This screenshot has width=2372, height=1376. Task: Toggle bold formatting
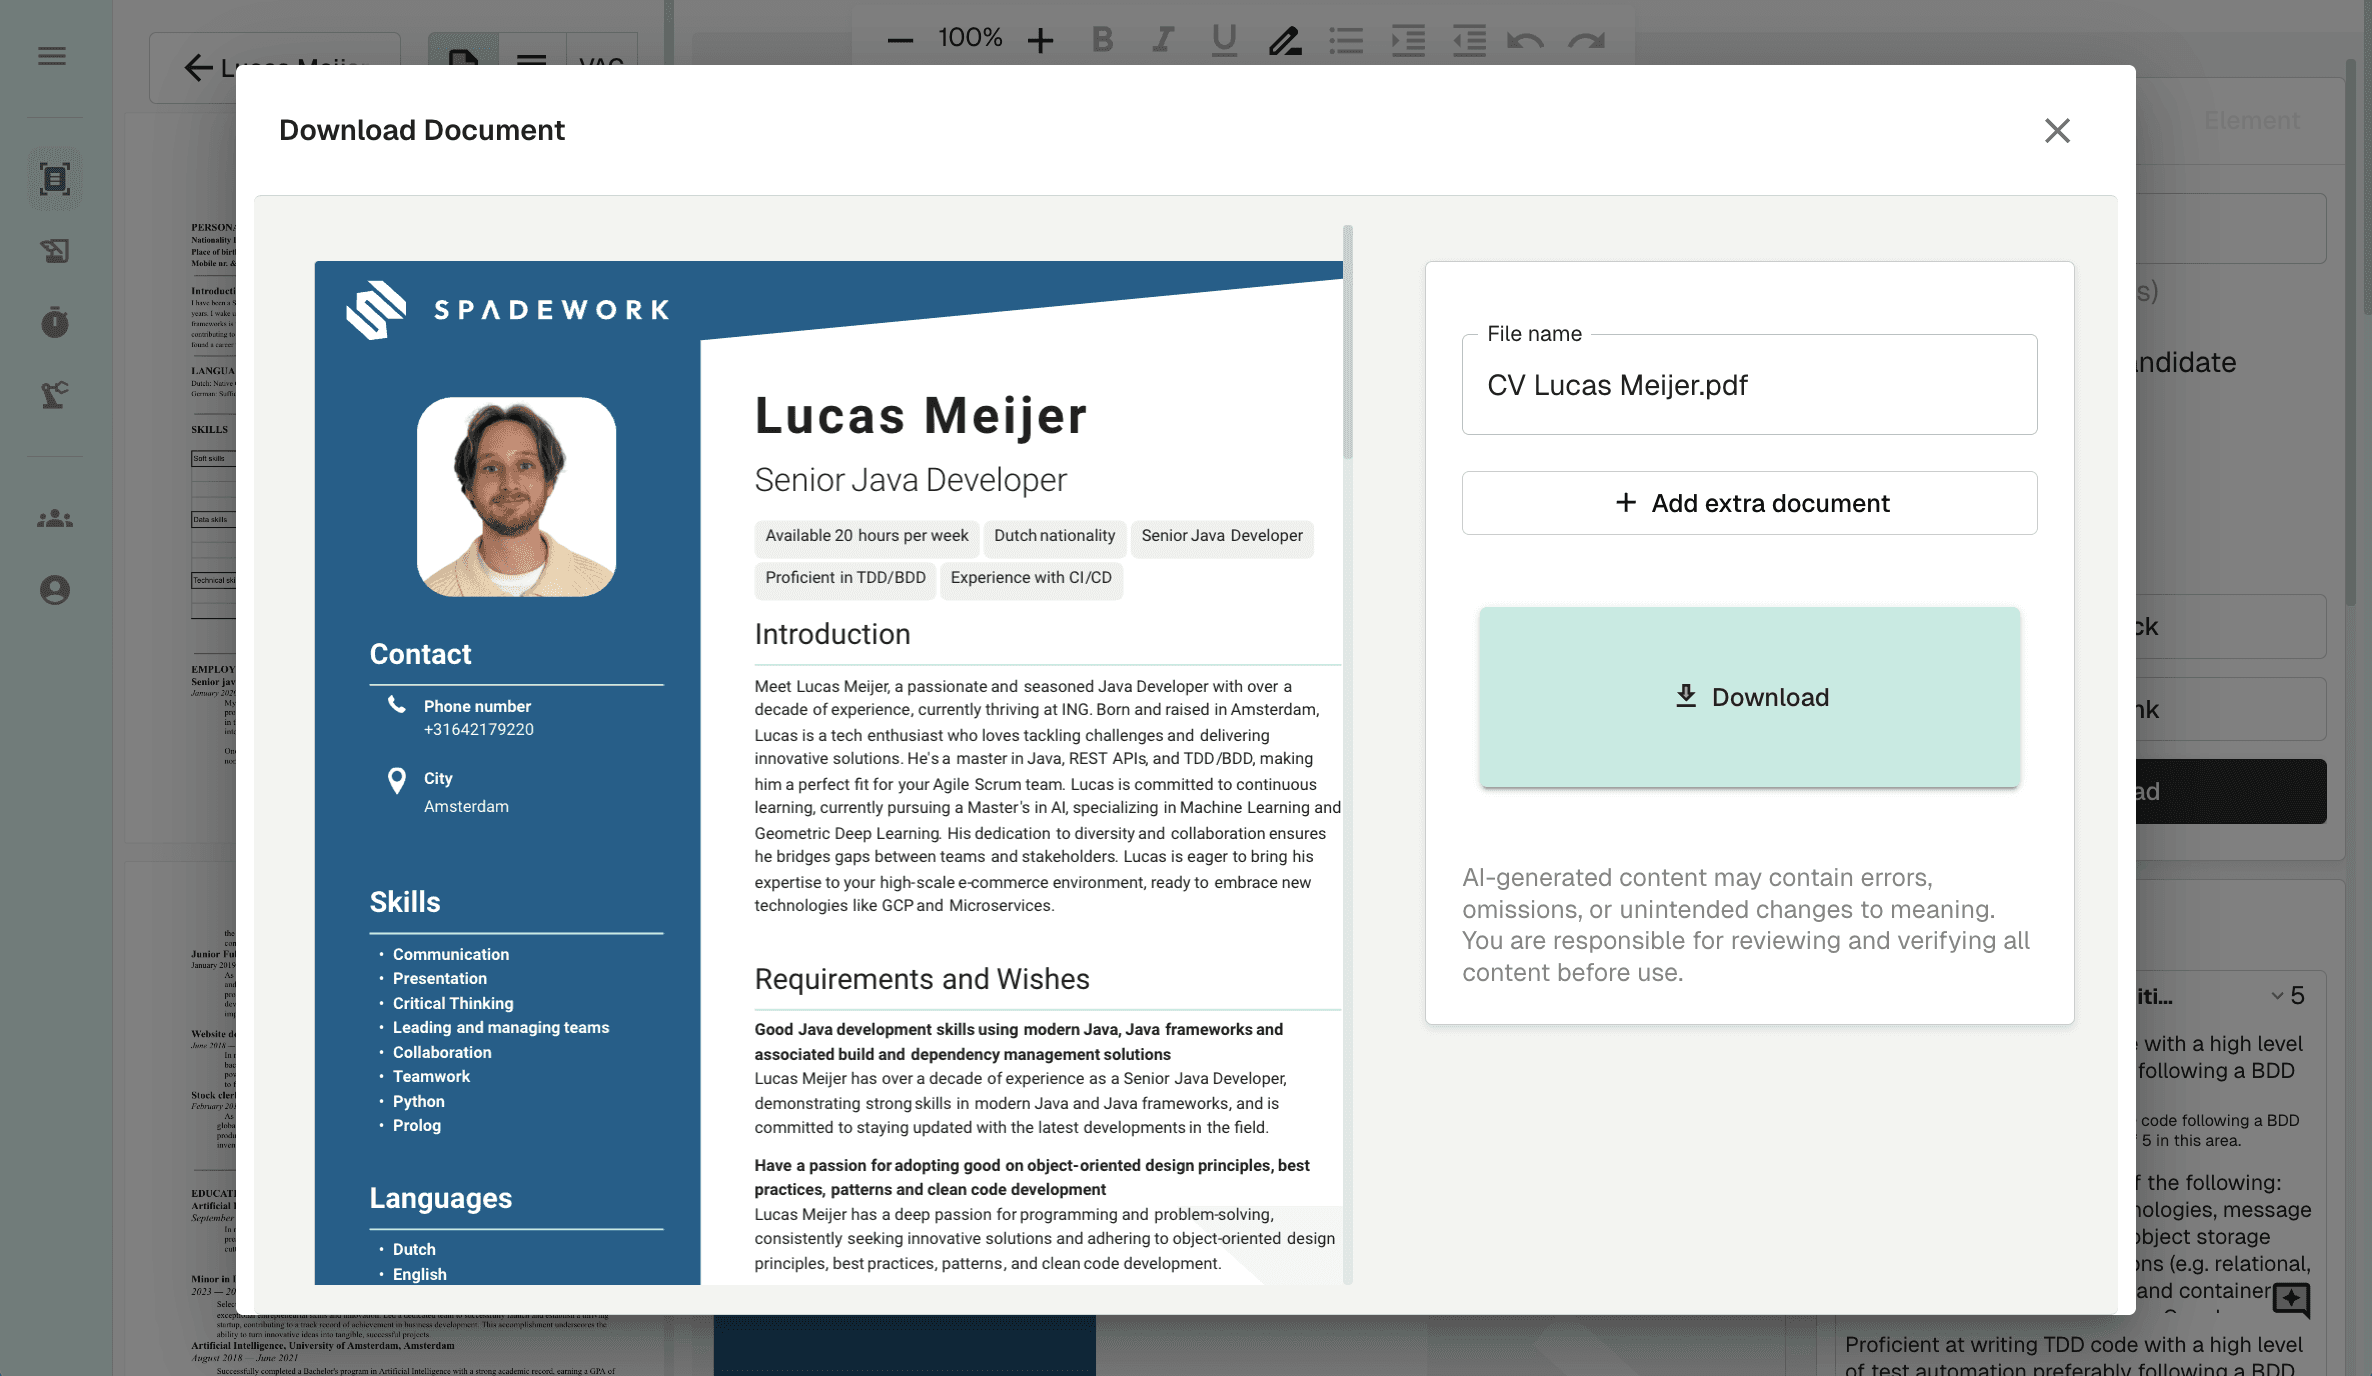(1102, 40)
